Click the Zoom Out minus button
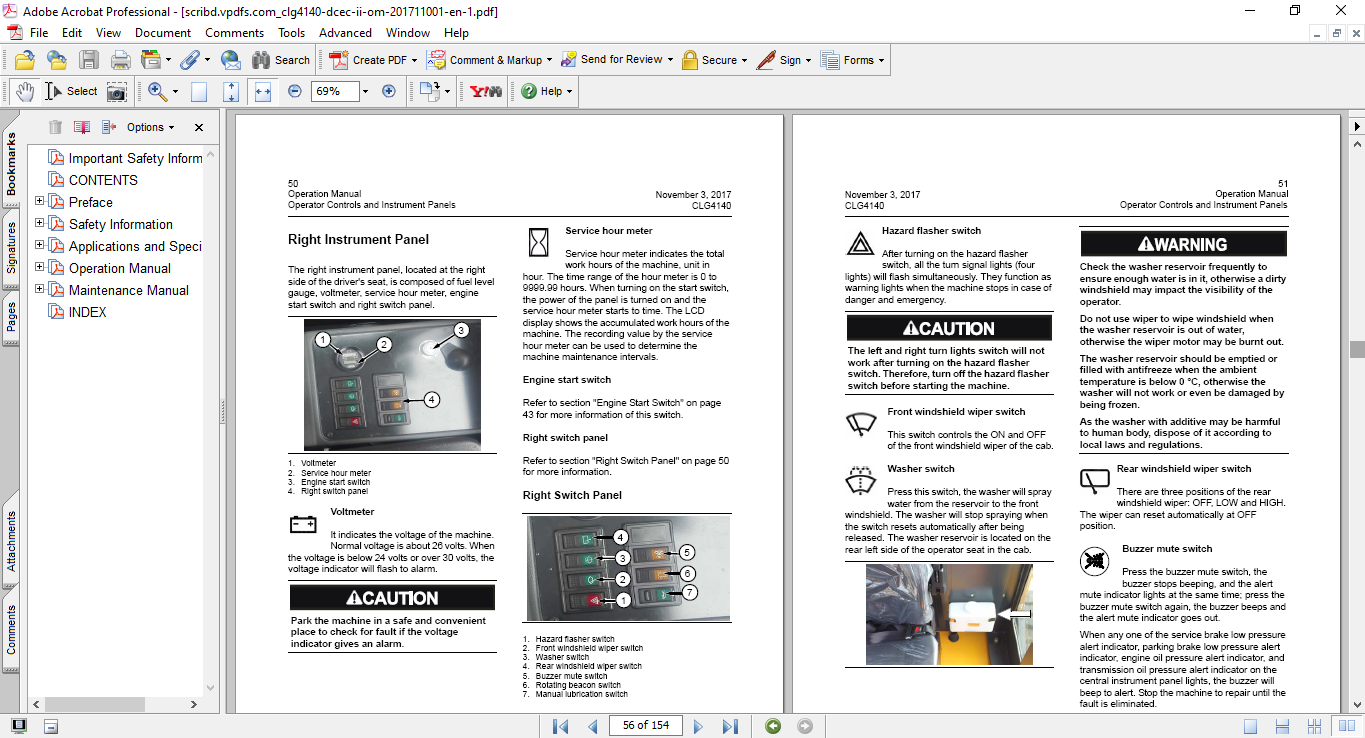This screenshot has height=738, width=1365. tap(295, 91)
